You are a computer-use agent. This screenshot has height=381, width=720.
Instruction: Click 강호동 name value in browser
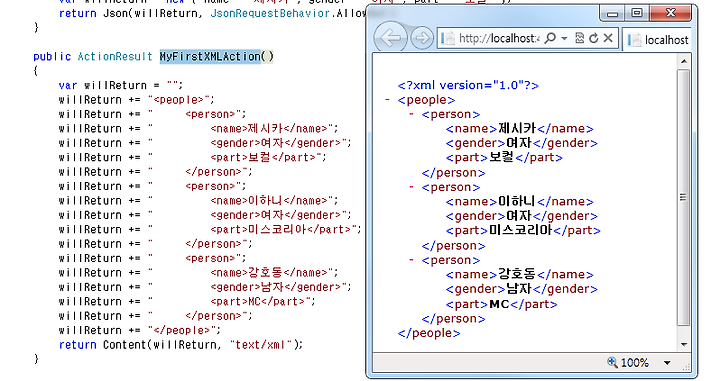(x=517, y=274)
